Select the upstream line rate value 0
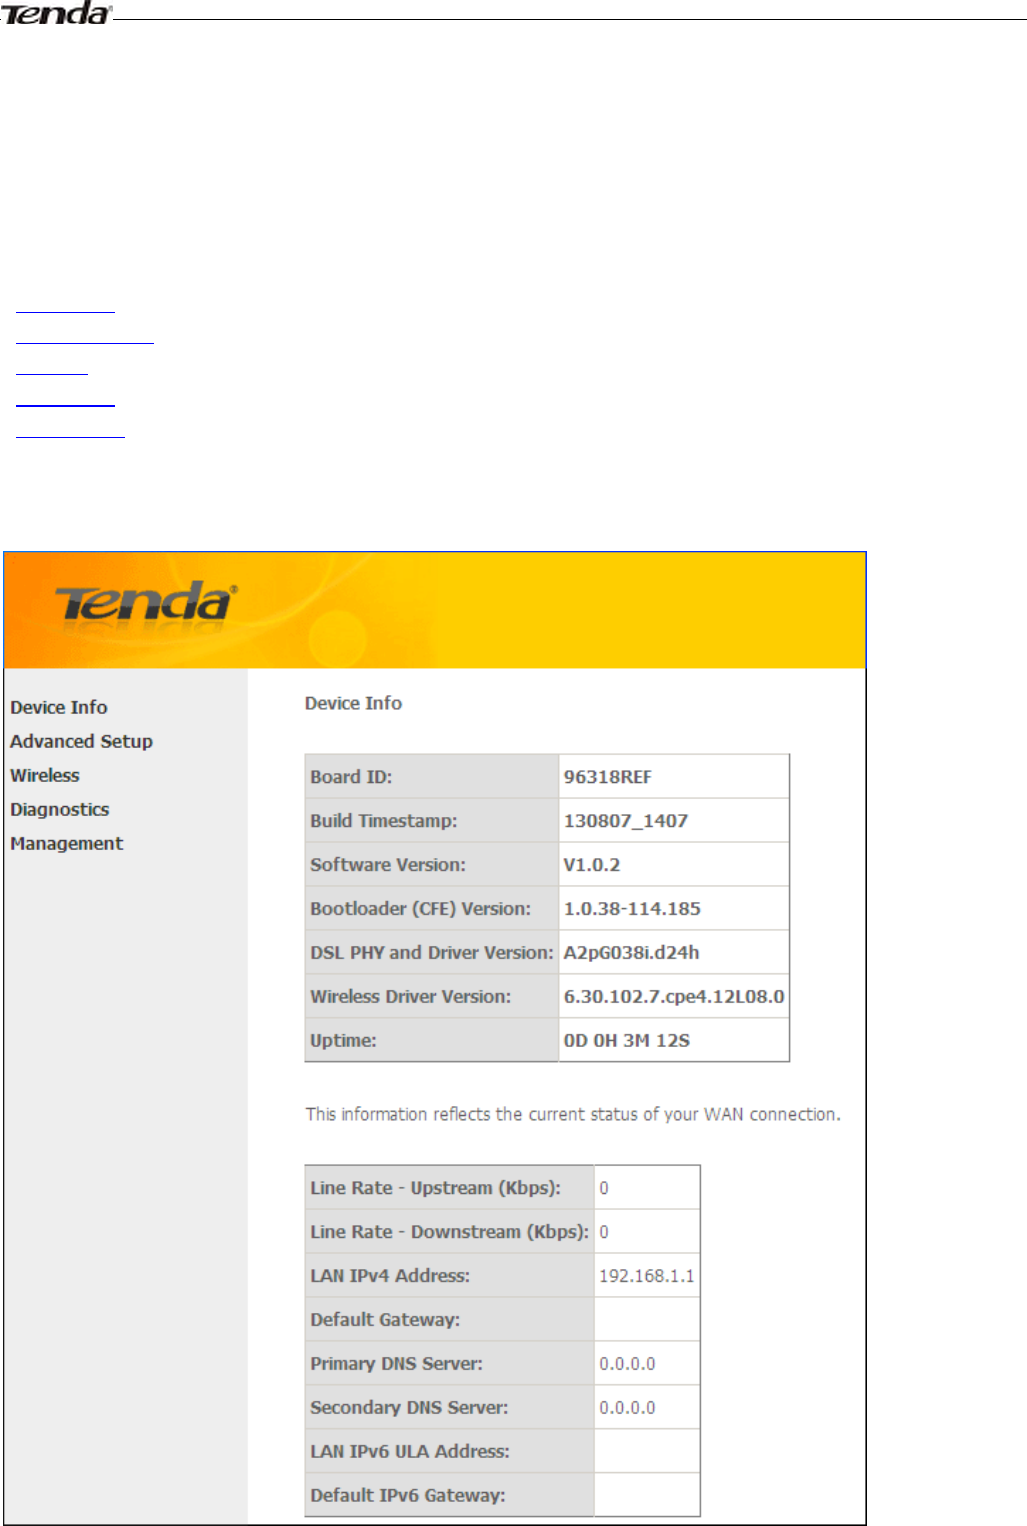Screen dimensions: 1027x1526 [604, 1188]
